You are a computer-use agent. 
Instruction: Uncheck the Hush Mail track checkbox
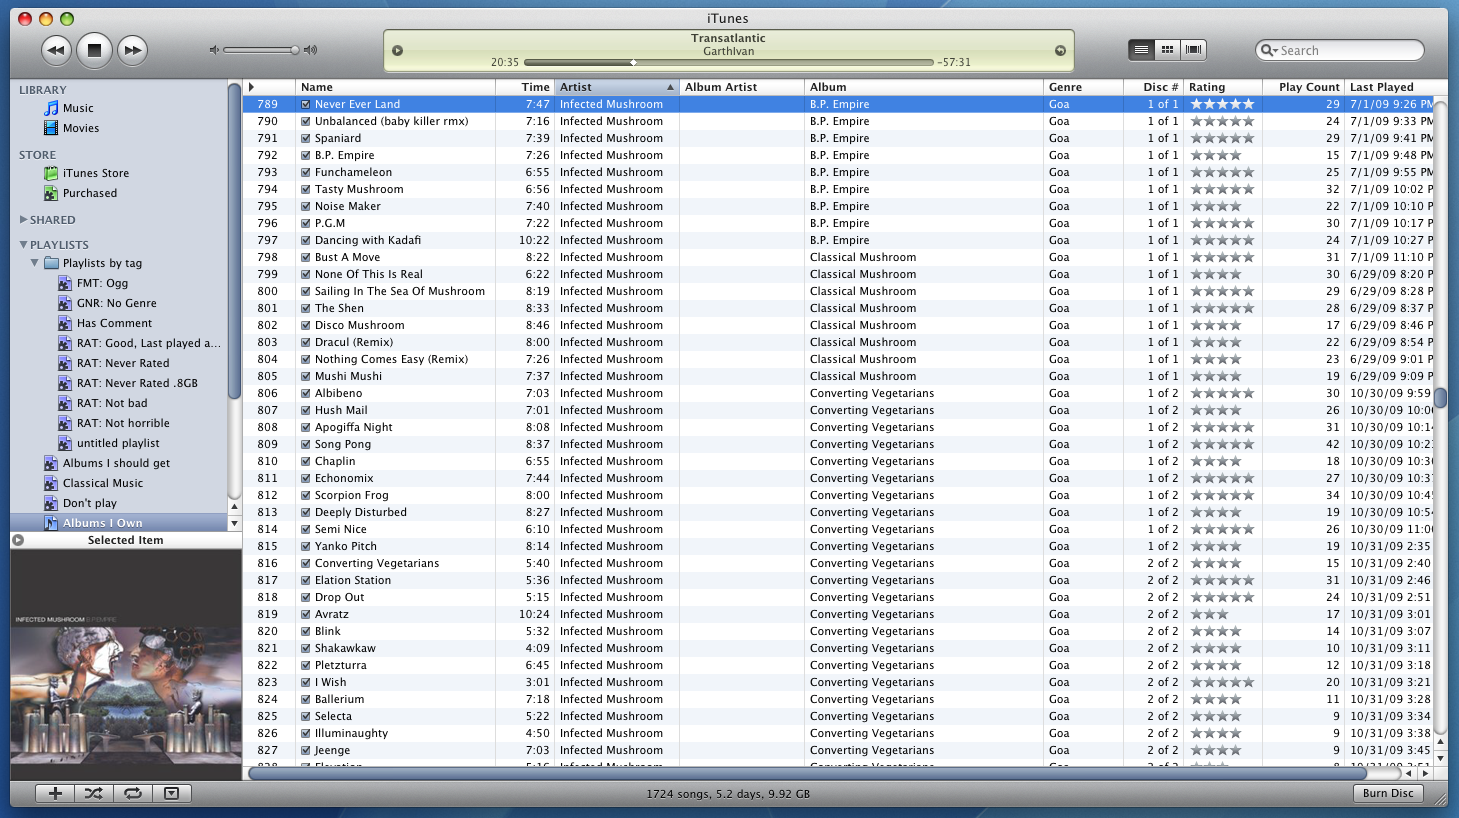pos(306,410)
